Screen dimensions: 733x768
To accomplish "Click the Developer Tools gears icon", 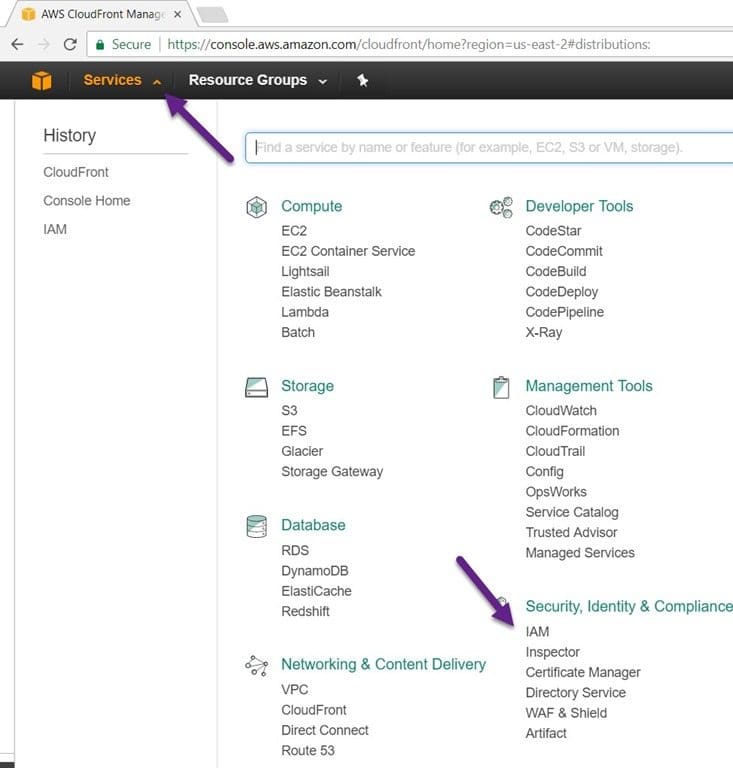I will pos(501,207).
